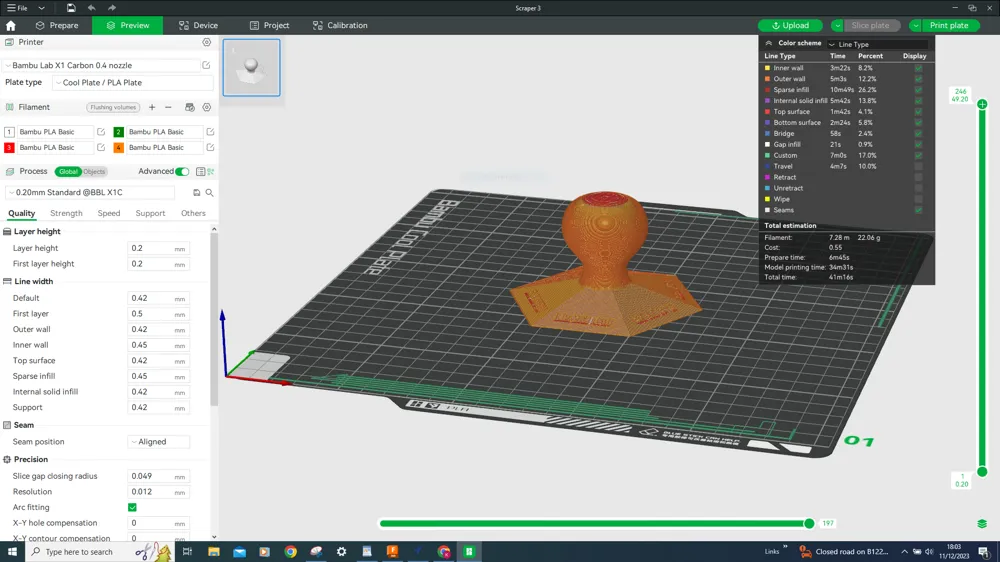
Task: Open filament settings gear icon
Action: 207,107
